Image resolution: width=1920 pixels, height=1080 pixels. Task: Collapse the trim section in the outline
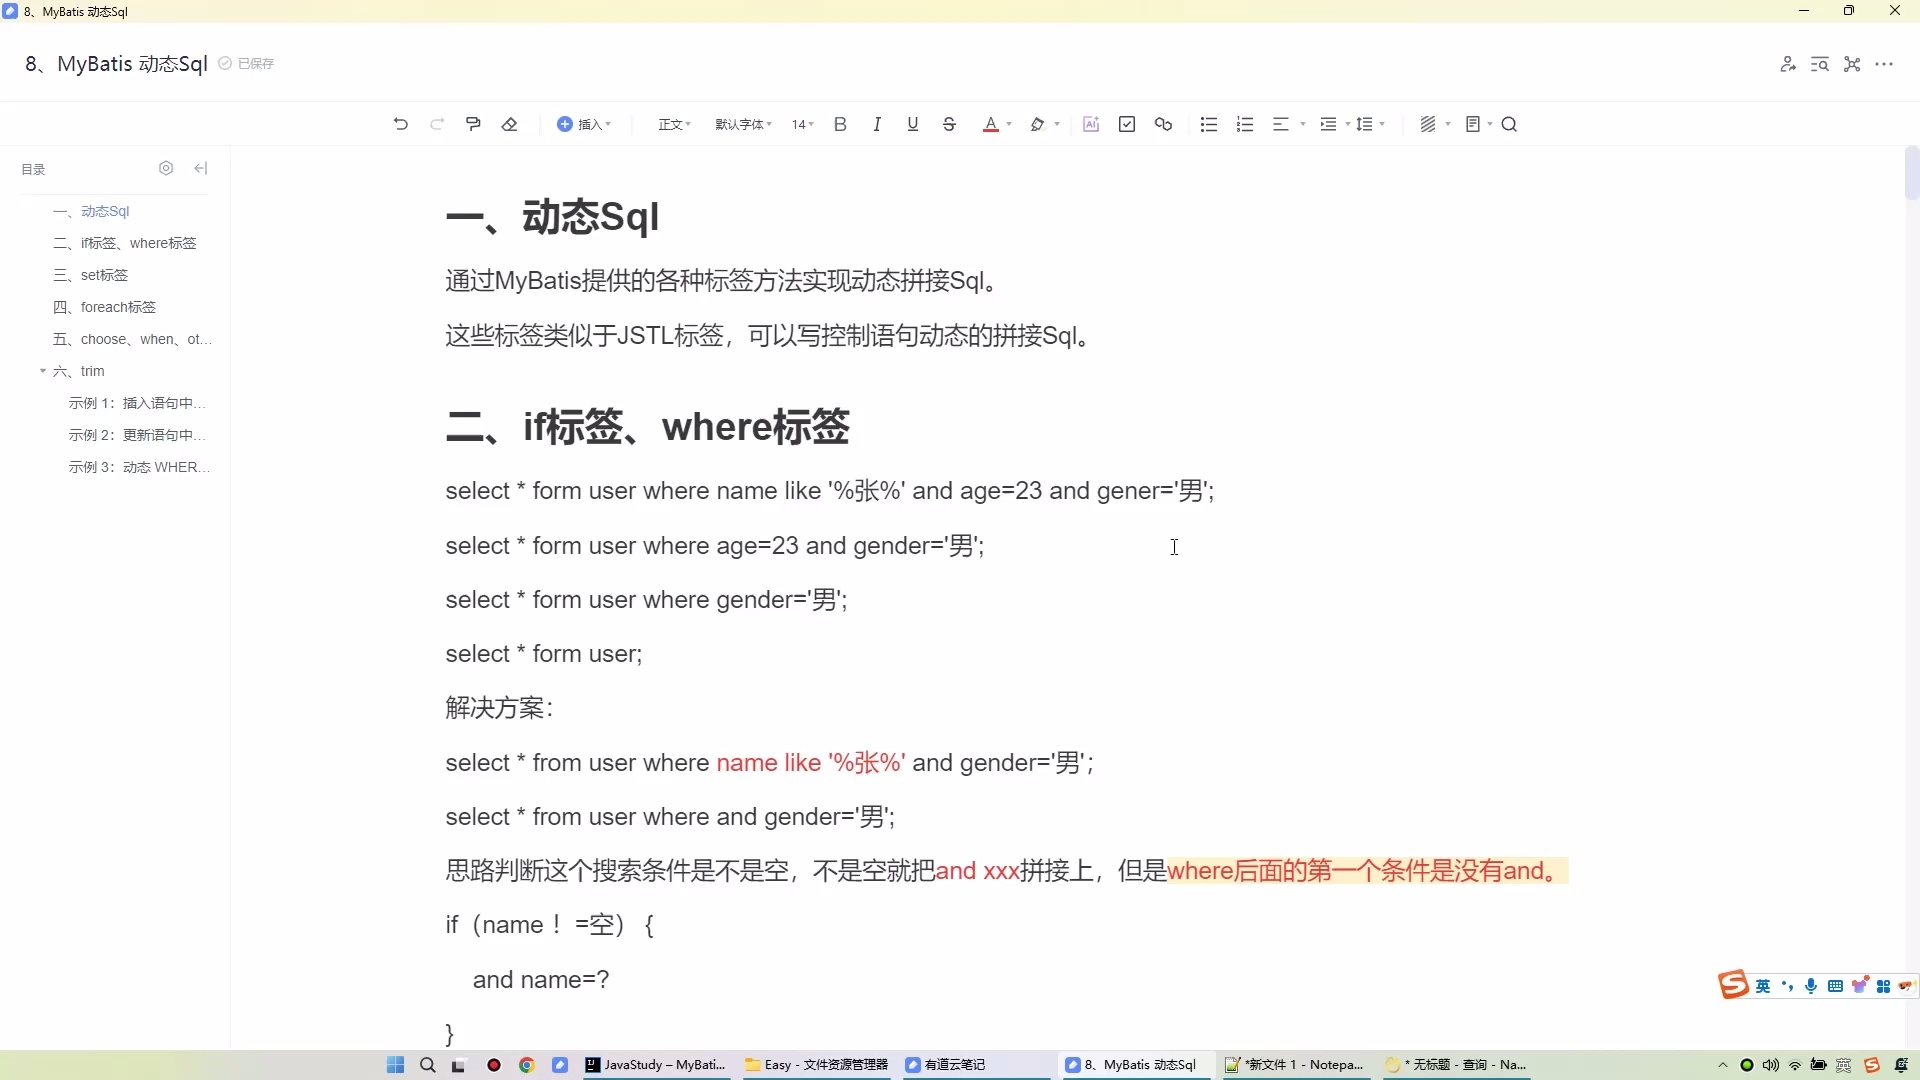pos(42,371)
